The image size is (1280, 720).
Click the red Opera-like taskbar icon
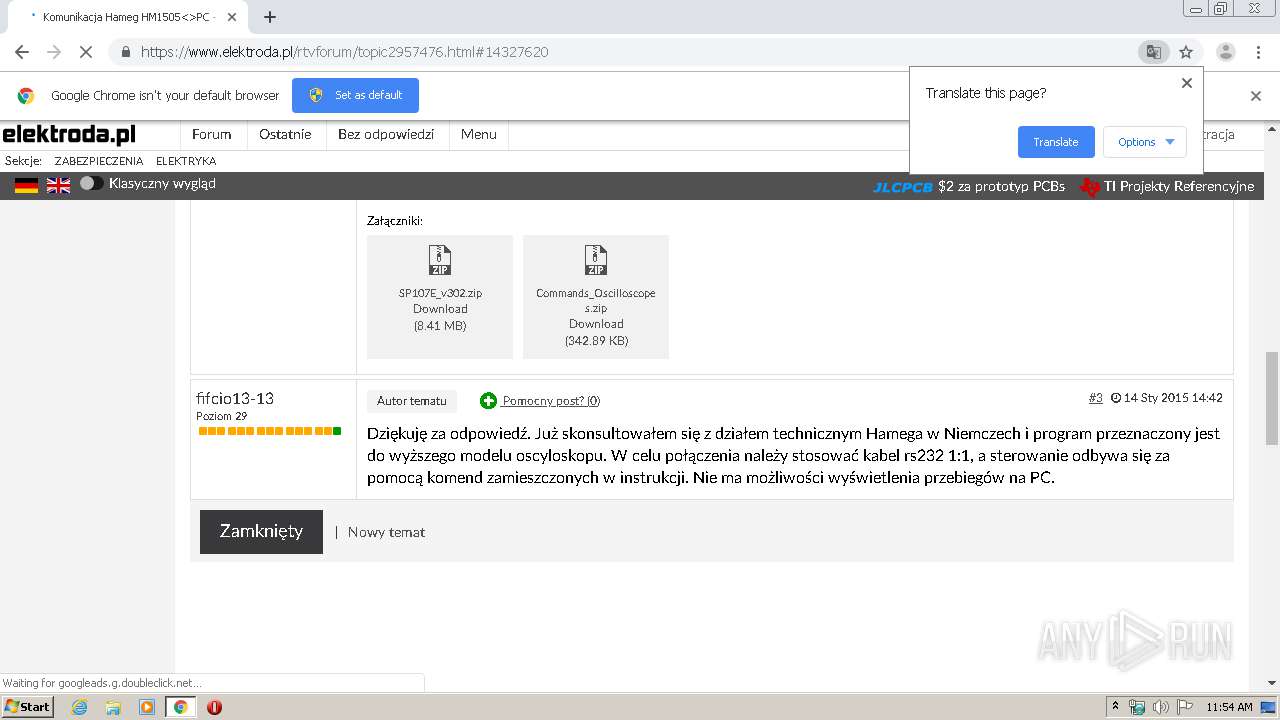[214, 707]
